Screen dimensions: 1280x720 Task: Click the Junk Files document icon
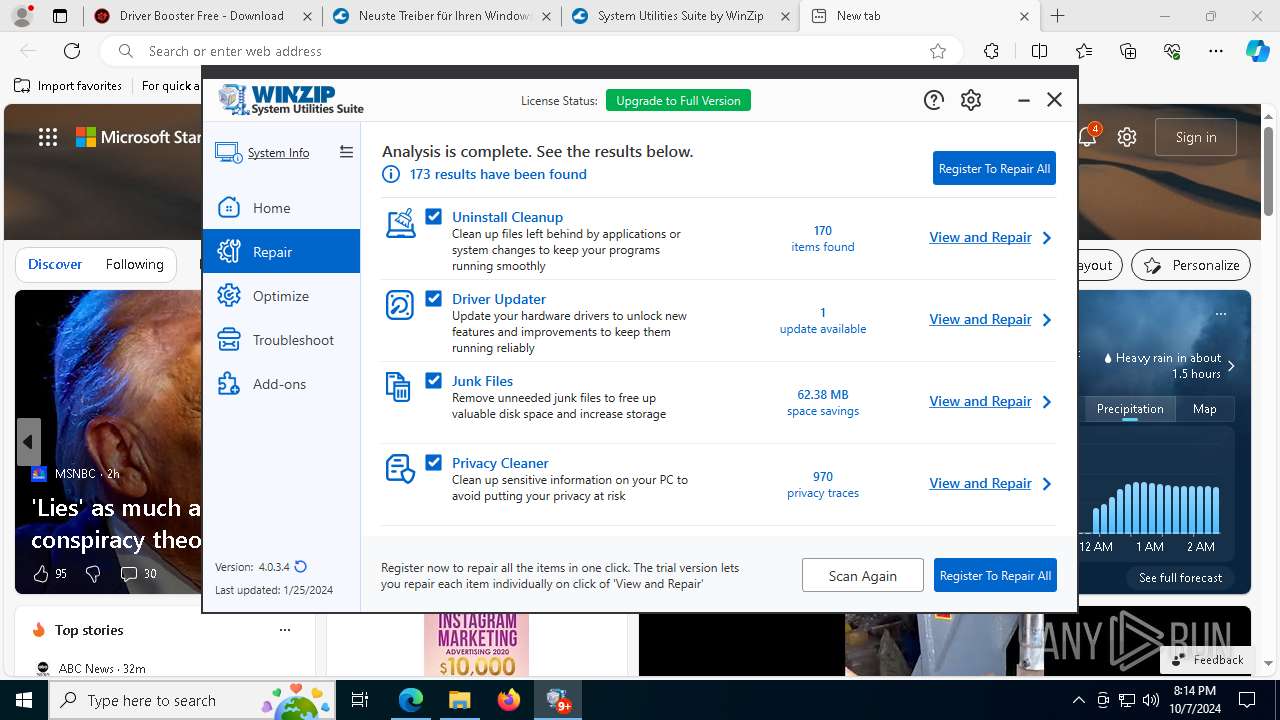(398, 387)
